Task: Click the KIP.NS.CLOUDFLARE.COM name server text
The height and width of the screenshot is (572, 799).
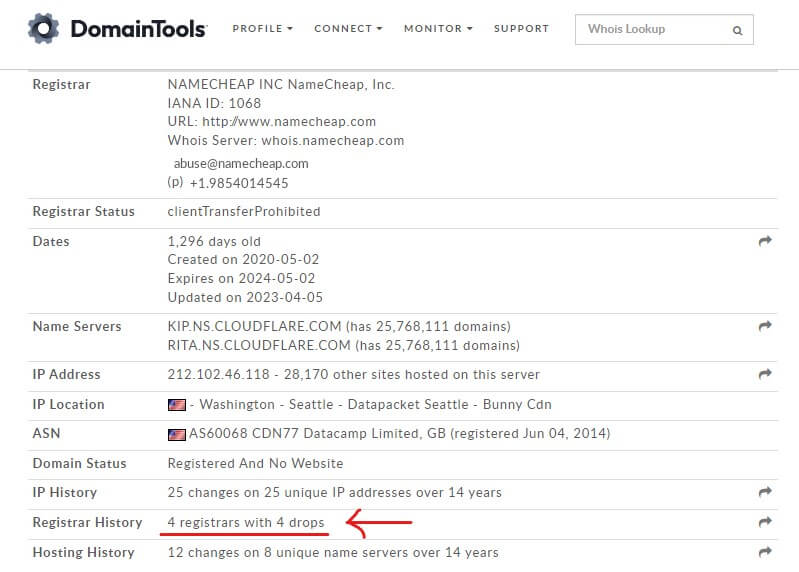Action: 254,326
